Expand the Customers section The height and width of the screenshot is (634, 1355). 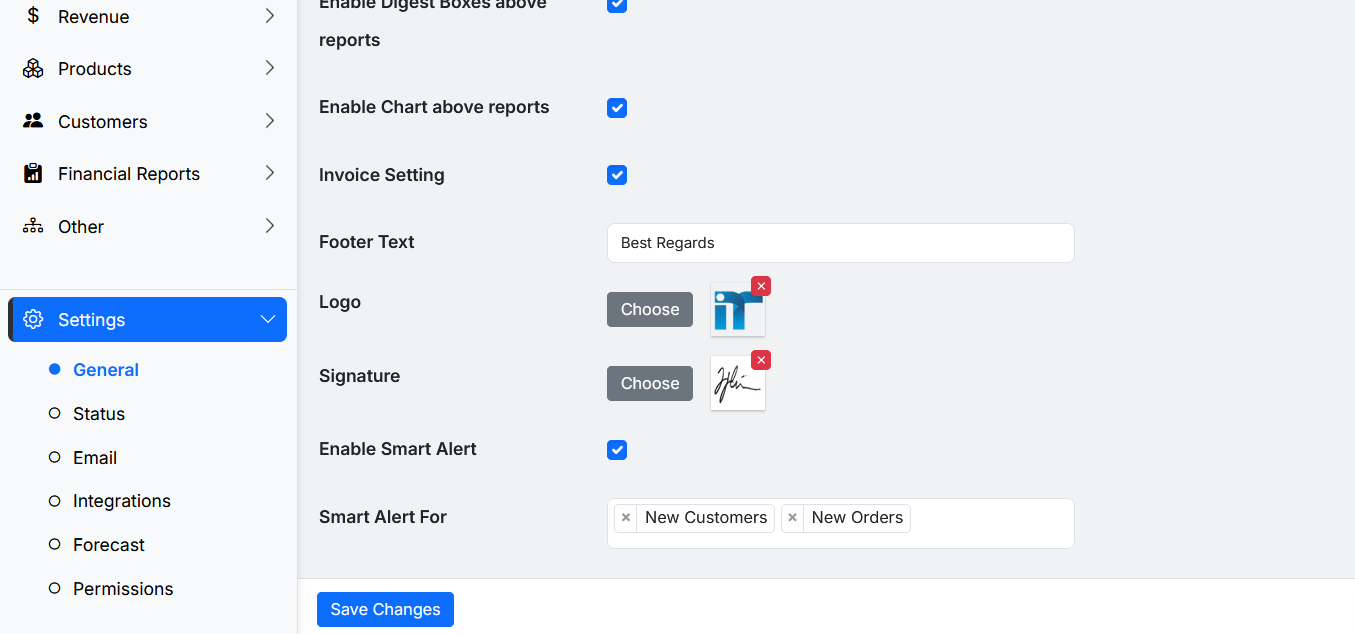click(x=268, y=121)
